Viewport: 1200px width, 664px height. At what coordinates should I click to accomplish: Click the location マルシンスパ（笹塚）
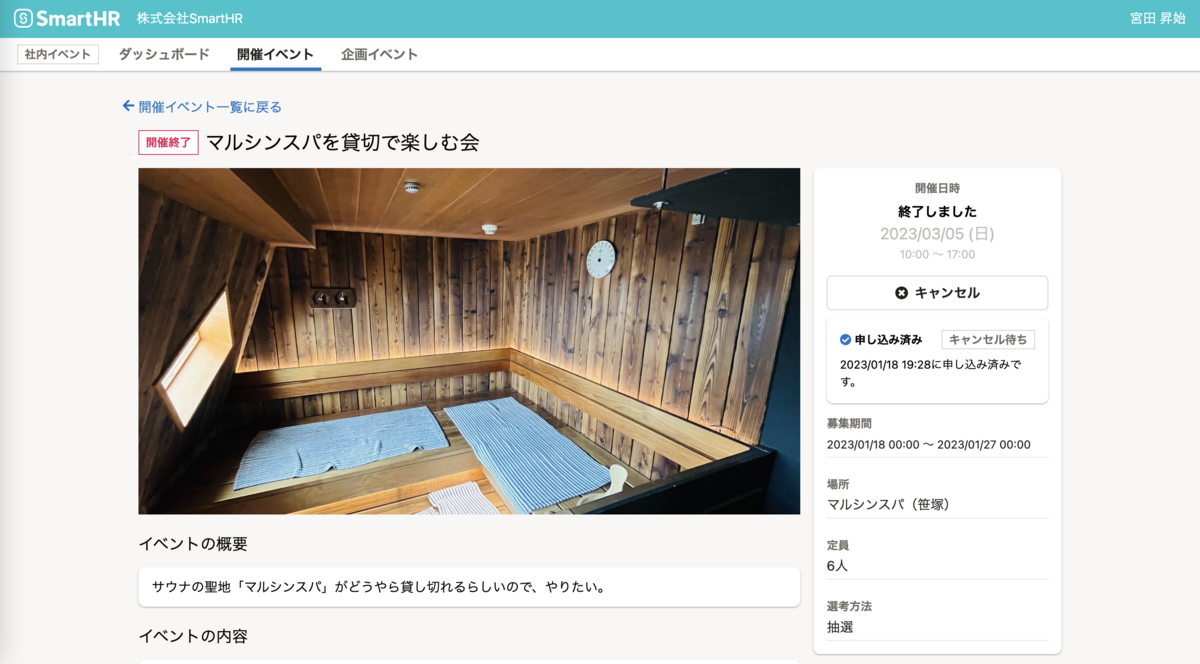click(888, 504)
